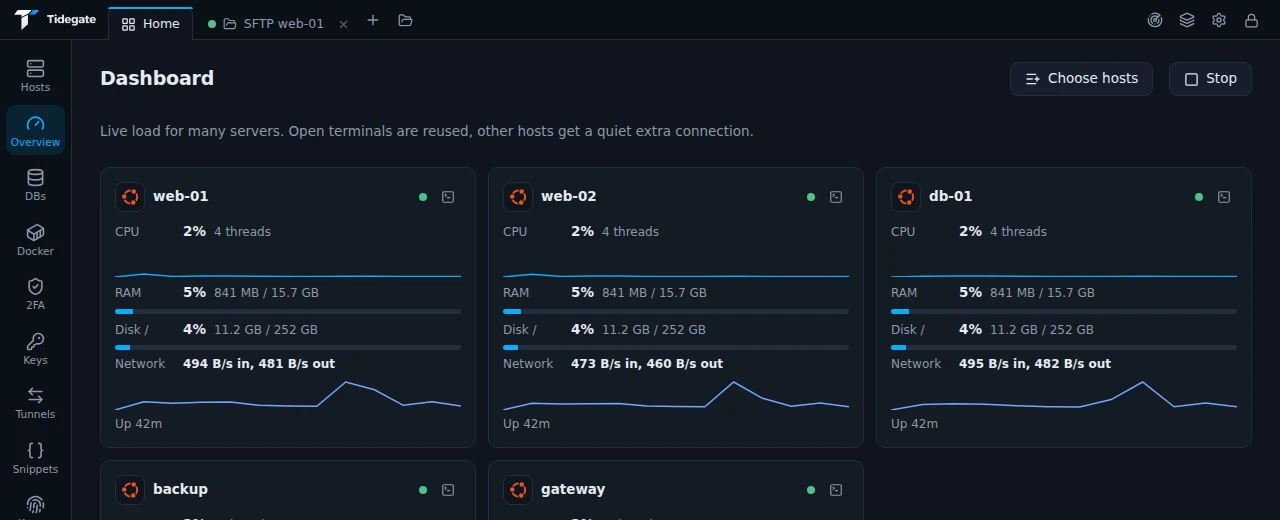This screenshot has height=520, width=1280.
Task: Open the 2FA shield section
Action: click(35, 294)
